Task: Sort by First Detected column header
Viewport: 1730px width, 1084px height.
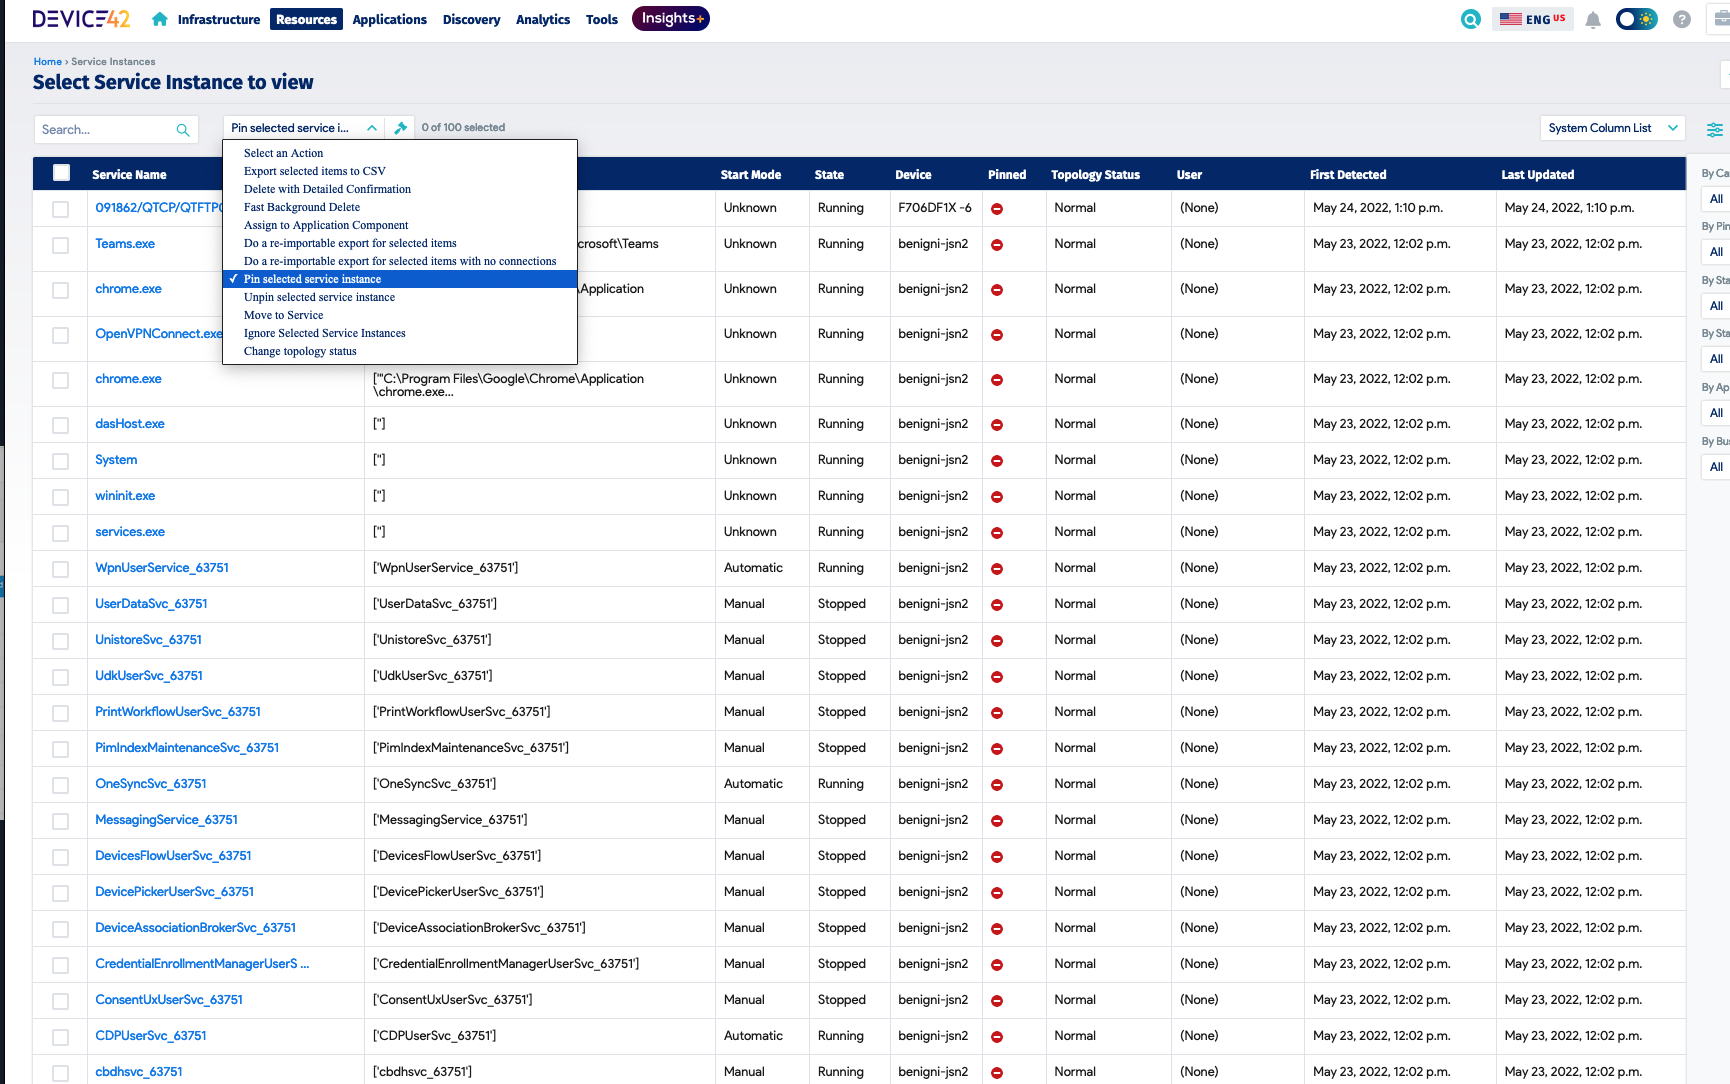Action: click(x=1347, y=175)
